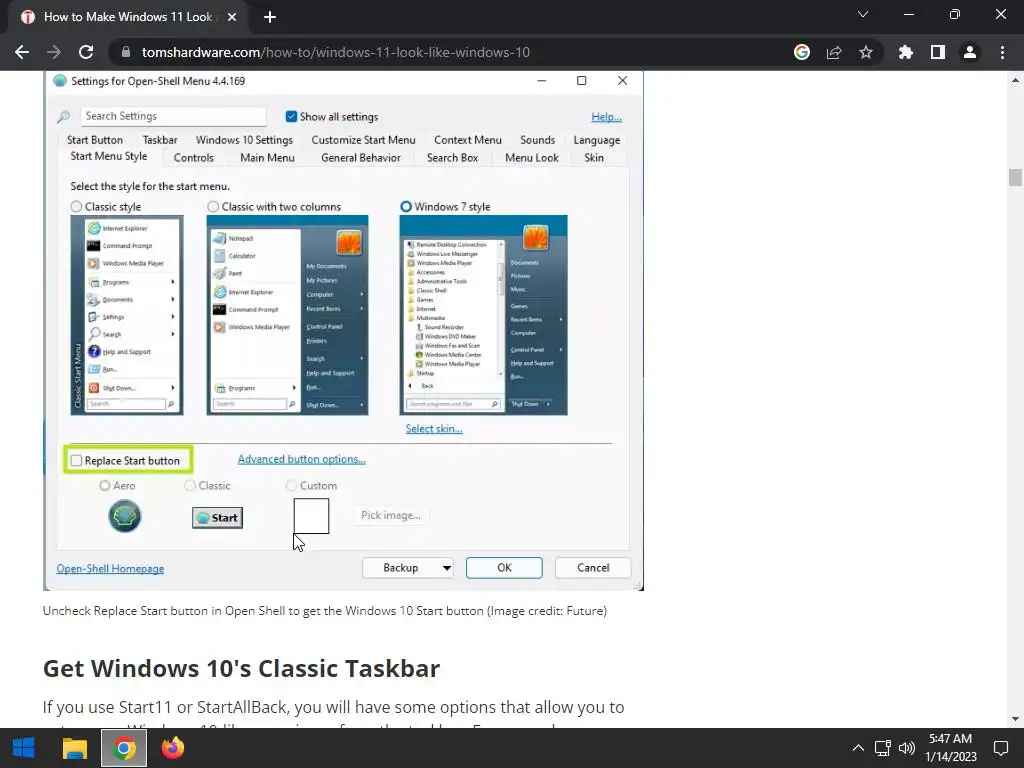1024x768 pixels.
Task: Open the notification center icon
Action: click(x=1000, y=748)
